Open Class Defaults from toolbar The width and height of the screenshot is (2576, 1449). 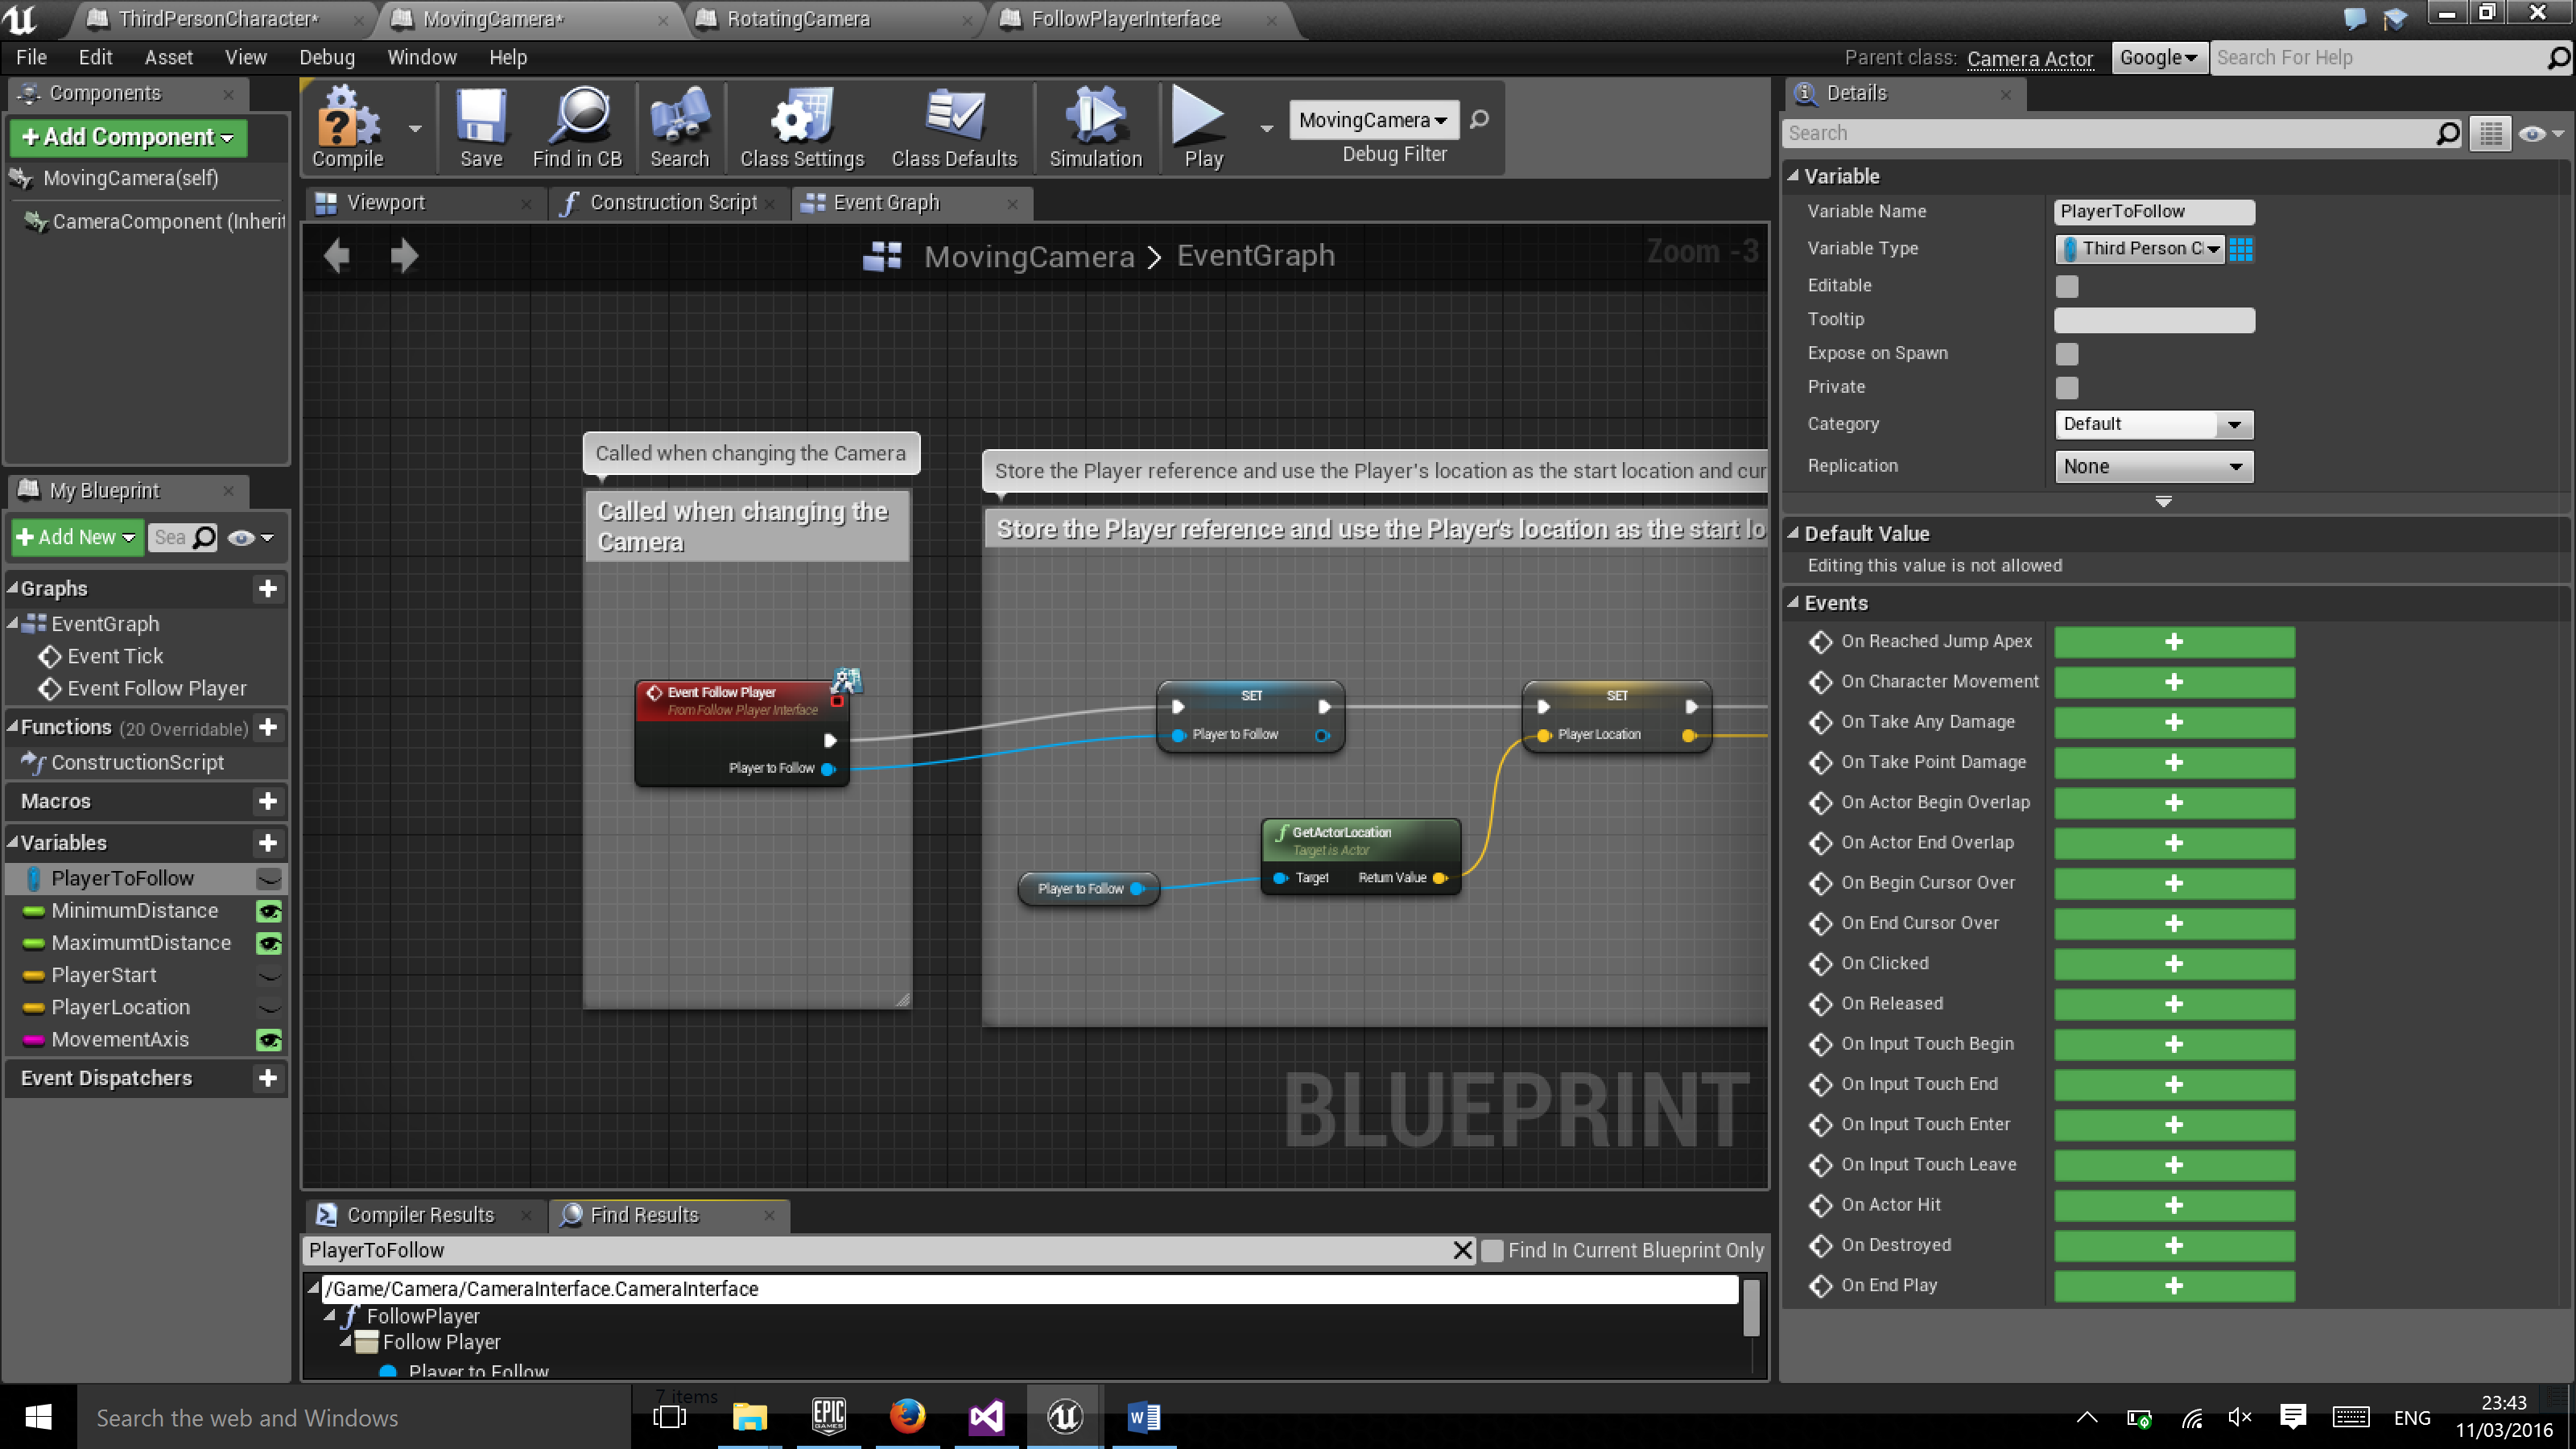click(x=954, y=127)
